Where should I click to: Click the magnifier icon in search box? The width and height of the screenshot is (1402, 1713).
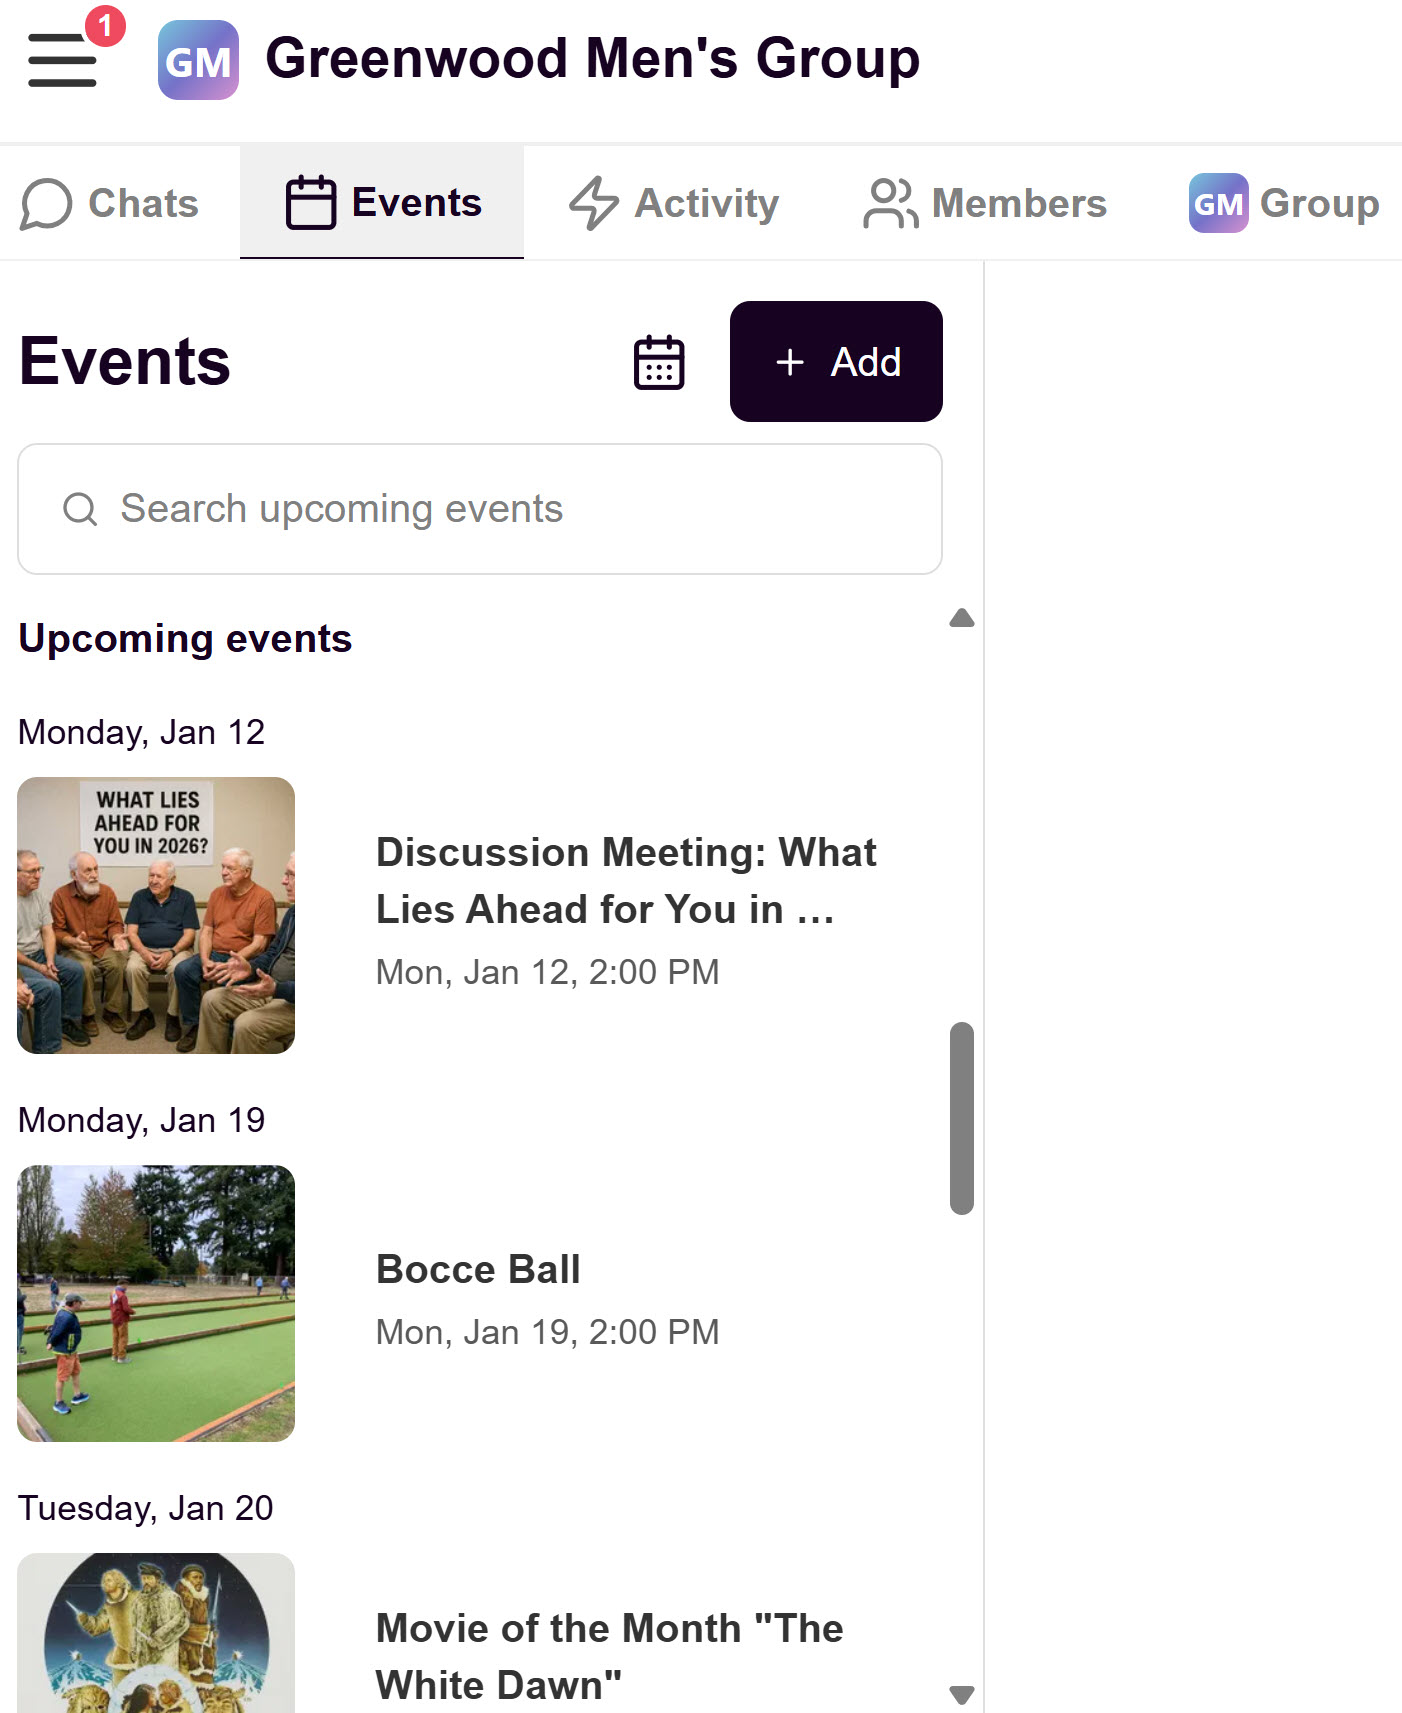coord(80,509)
